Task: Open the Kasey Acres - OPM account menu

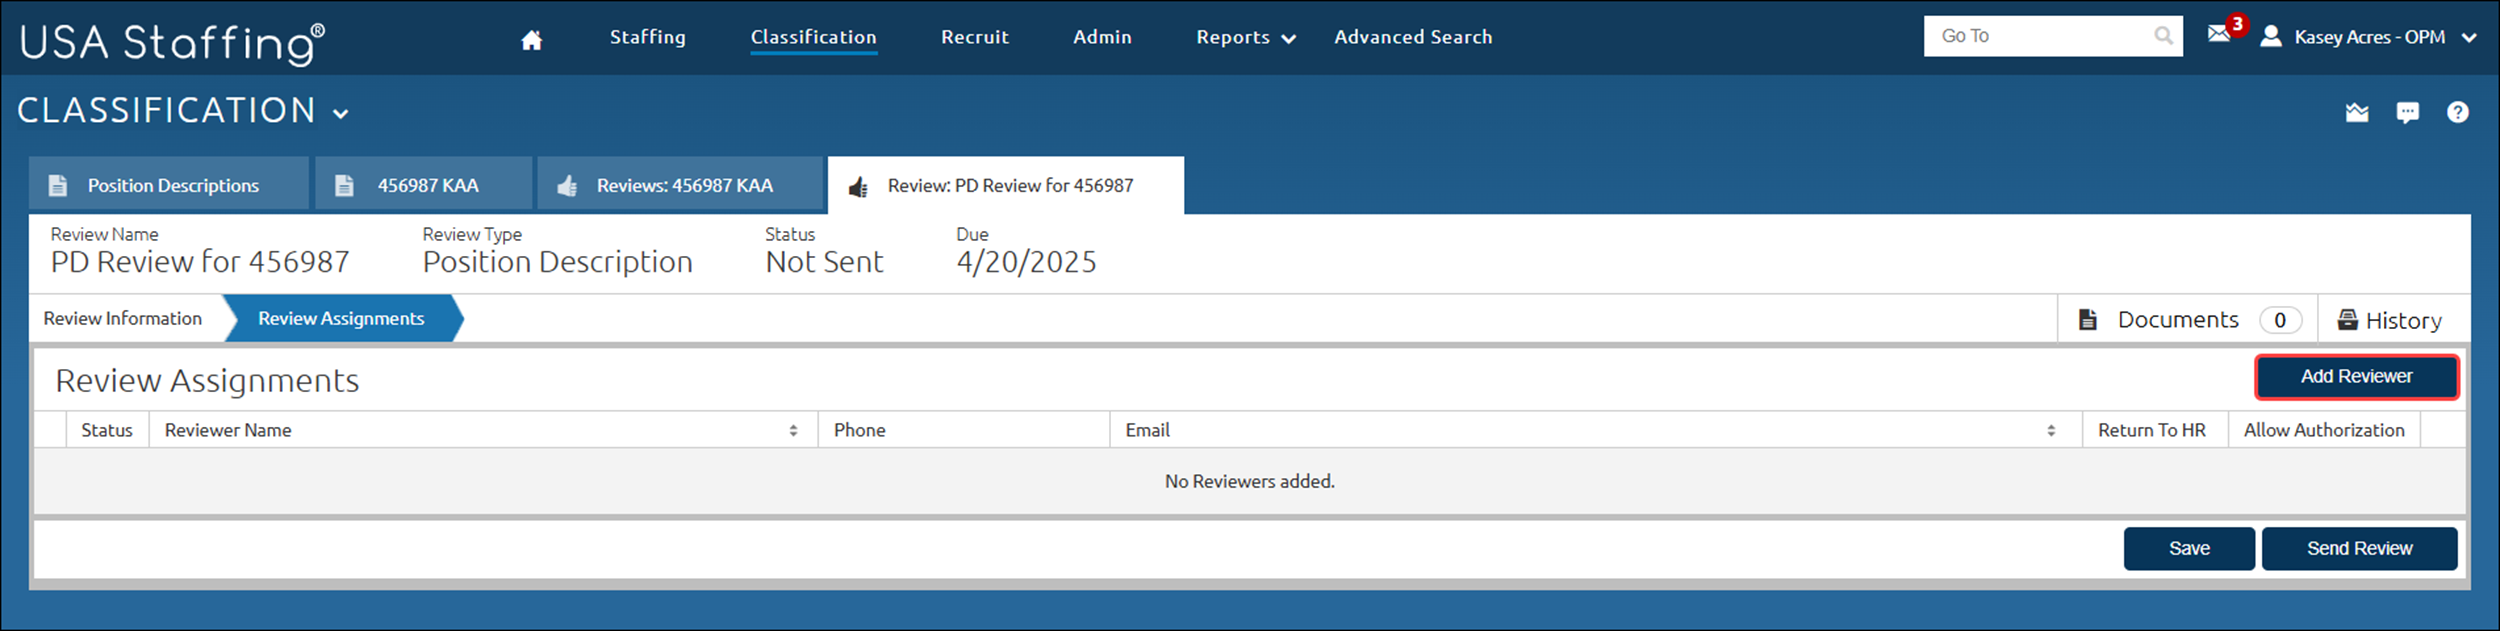Action: [x=2385, y=37]
